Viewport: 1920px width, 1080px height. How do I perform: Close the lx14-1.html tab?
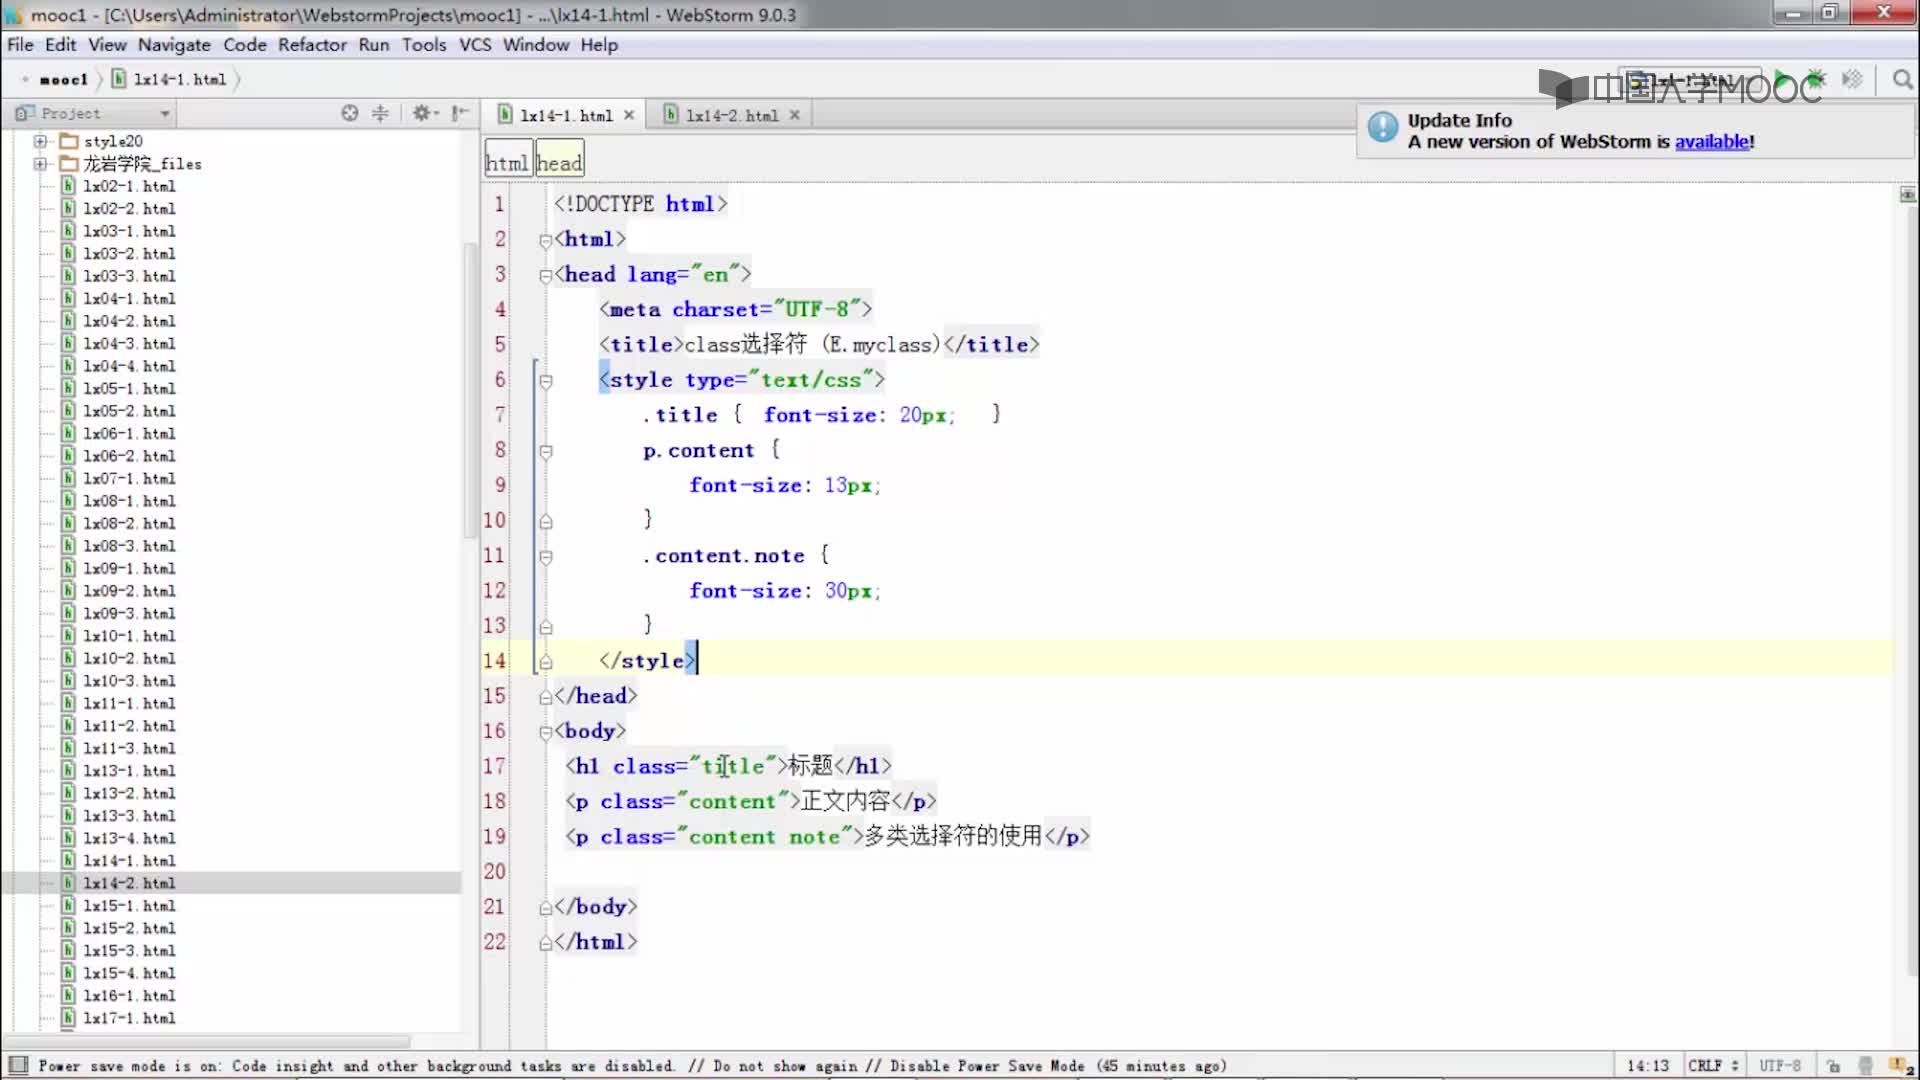[x=629, y=115]
